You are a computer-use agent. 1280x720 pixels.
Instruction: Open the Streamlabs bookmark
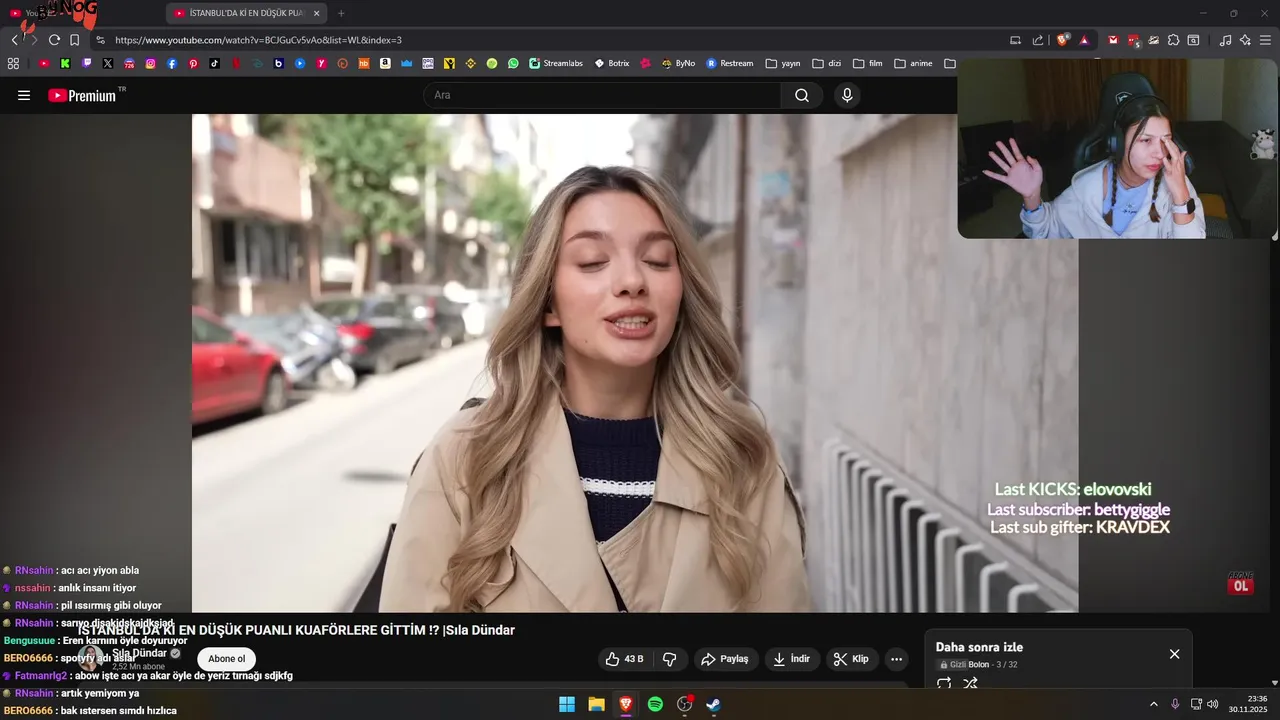pos(556,63)
